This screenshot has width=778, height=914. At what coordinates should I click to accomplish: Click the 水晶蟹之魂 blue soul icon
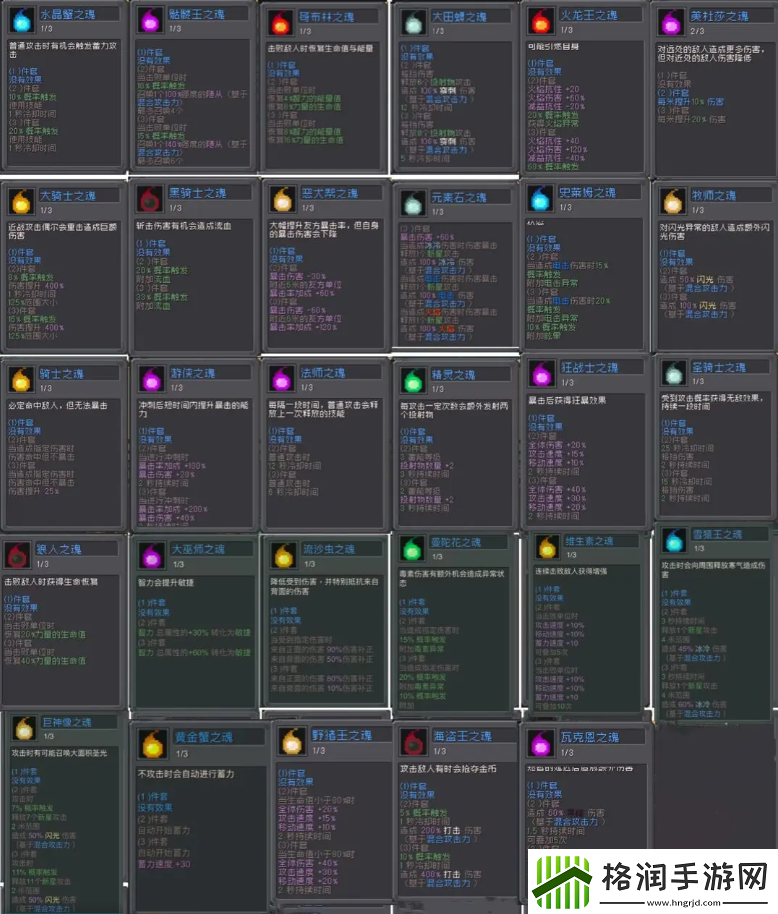point(20,20)
